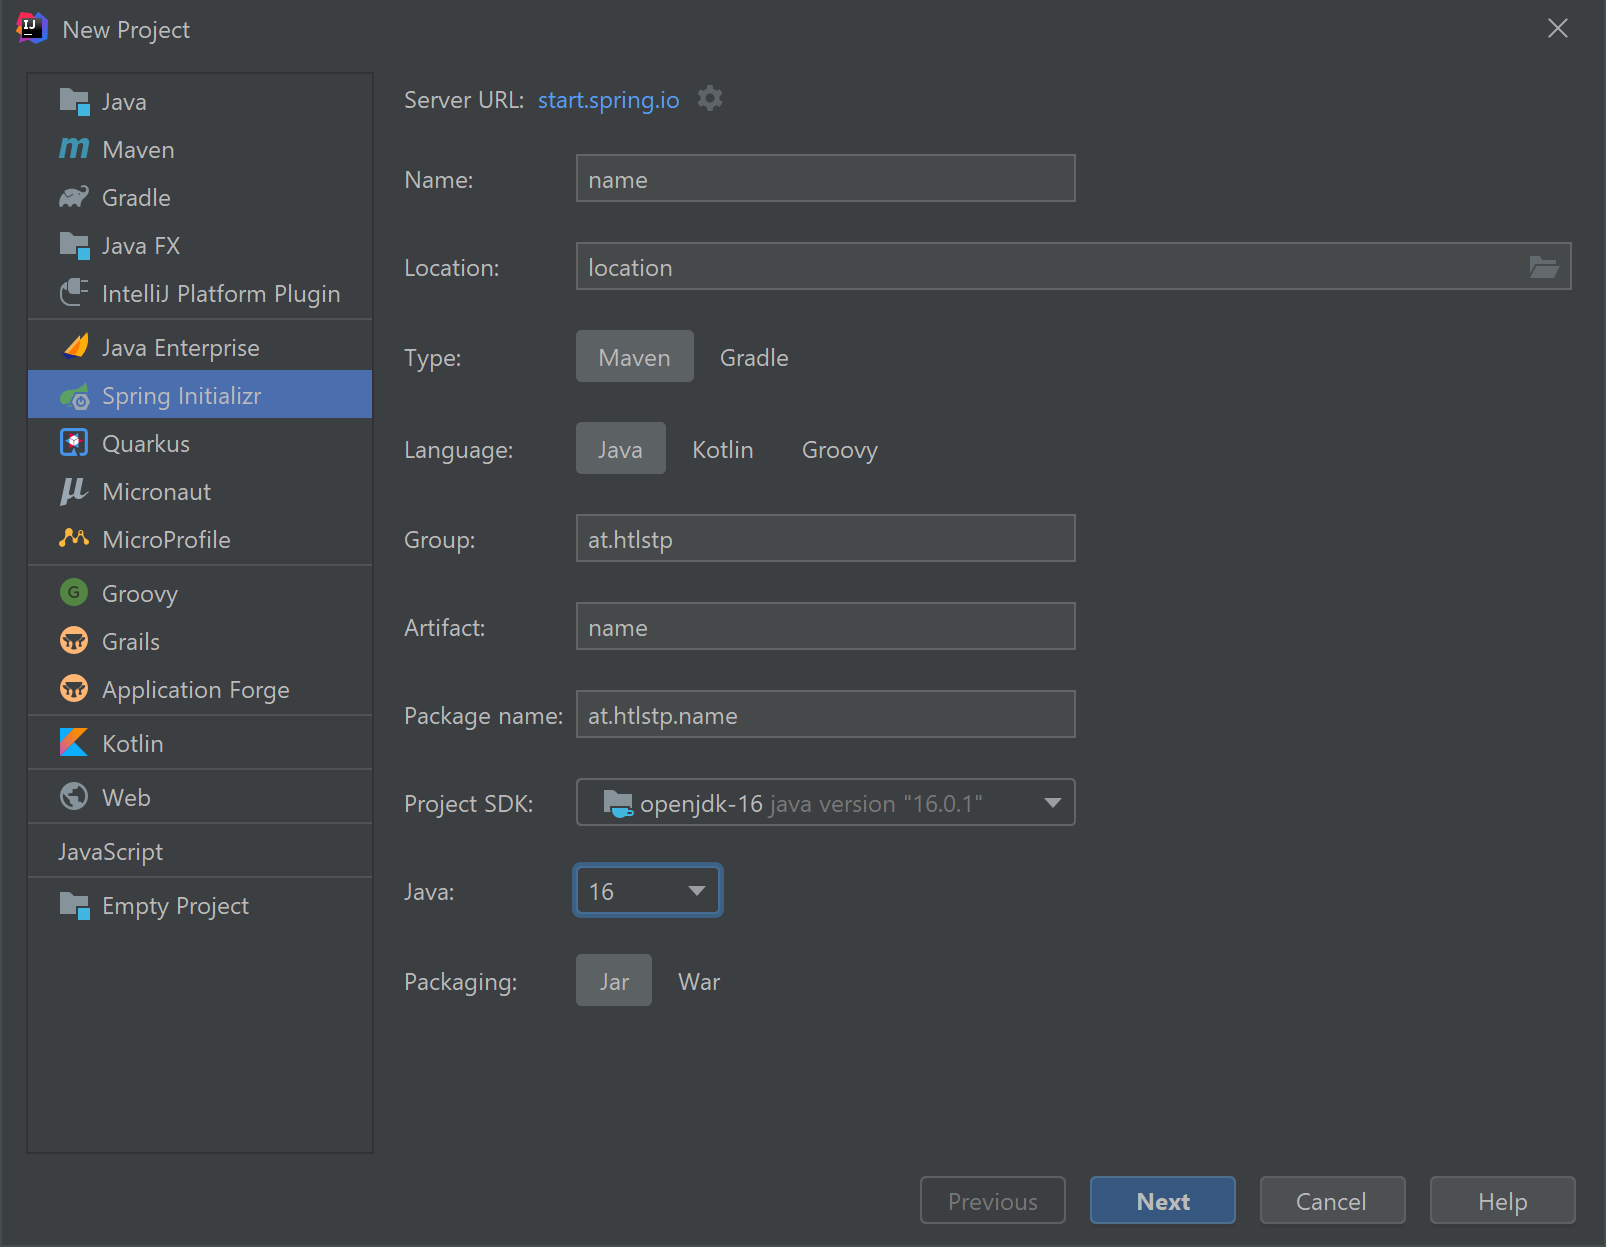The image size is (1606, 1247).
Task: Open server URL settings gear
Action: (710, 99)
